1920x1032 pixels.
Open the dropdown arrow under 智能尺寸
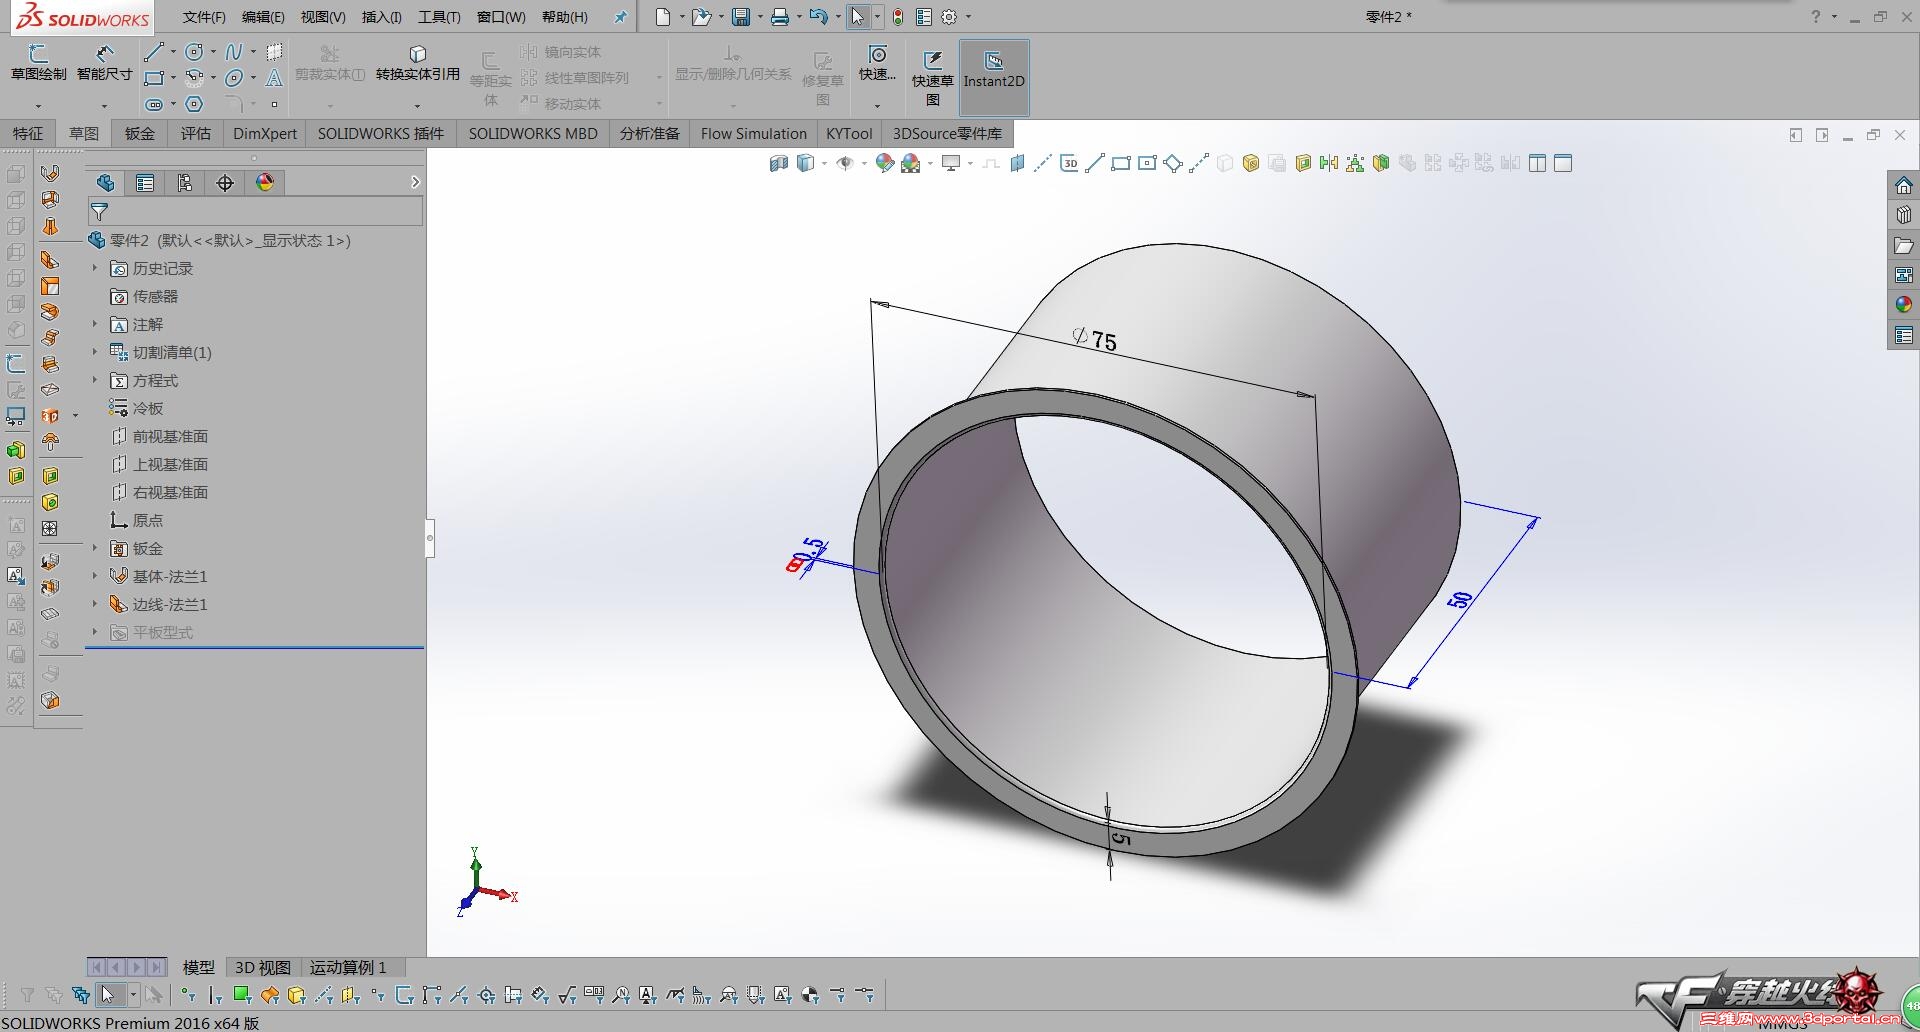tap(104, 105)
